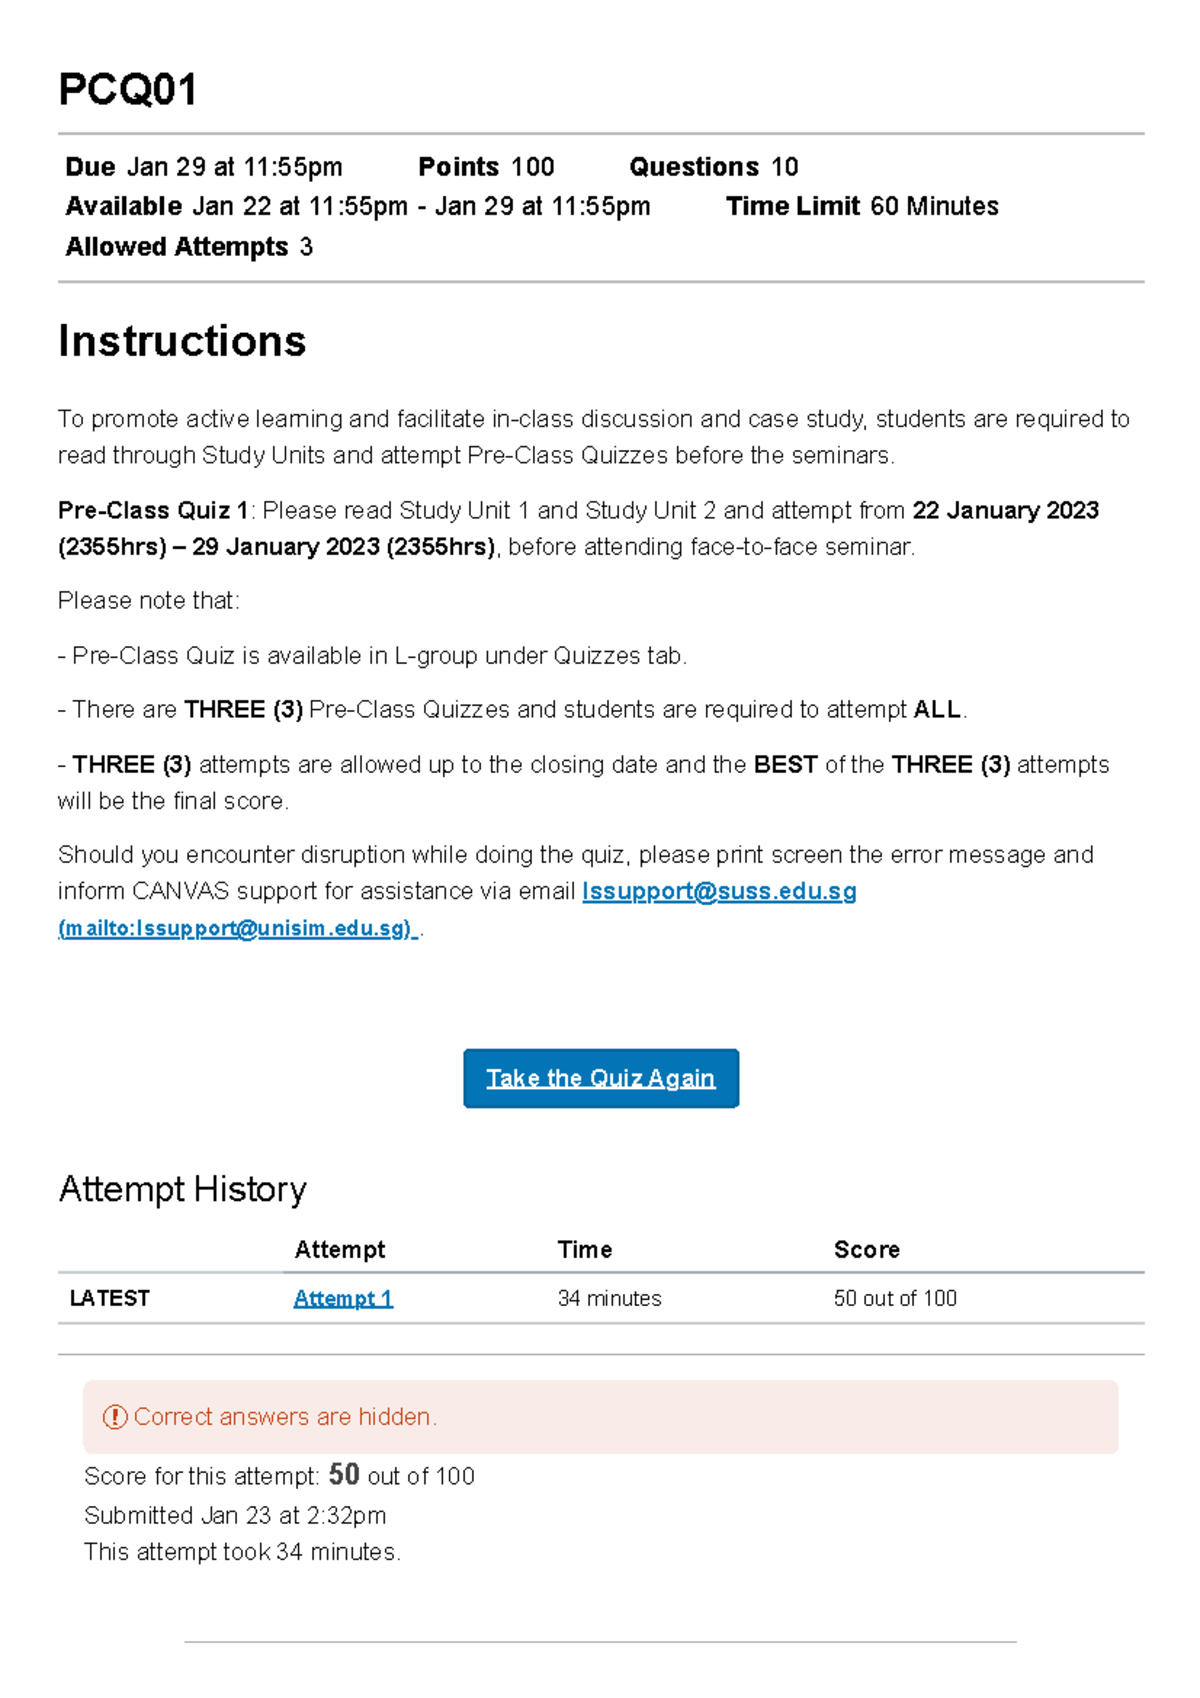Click the Time Limit label
This screenshot has height=1698, width=1200.
792,206
